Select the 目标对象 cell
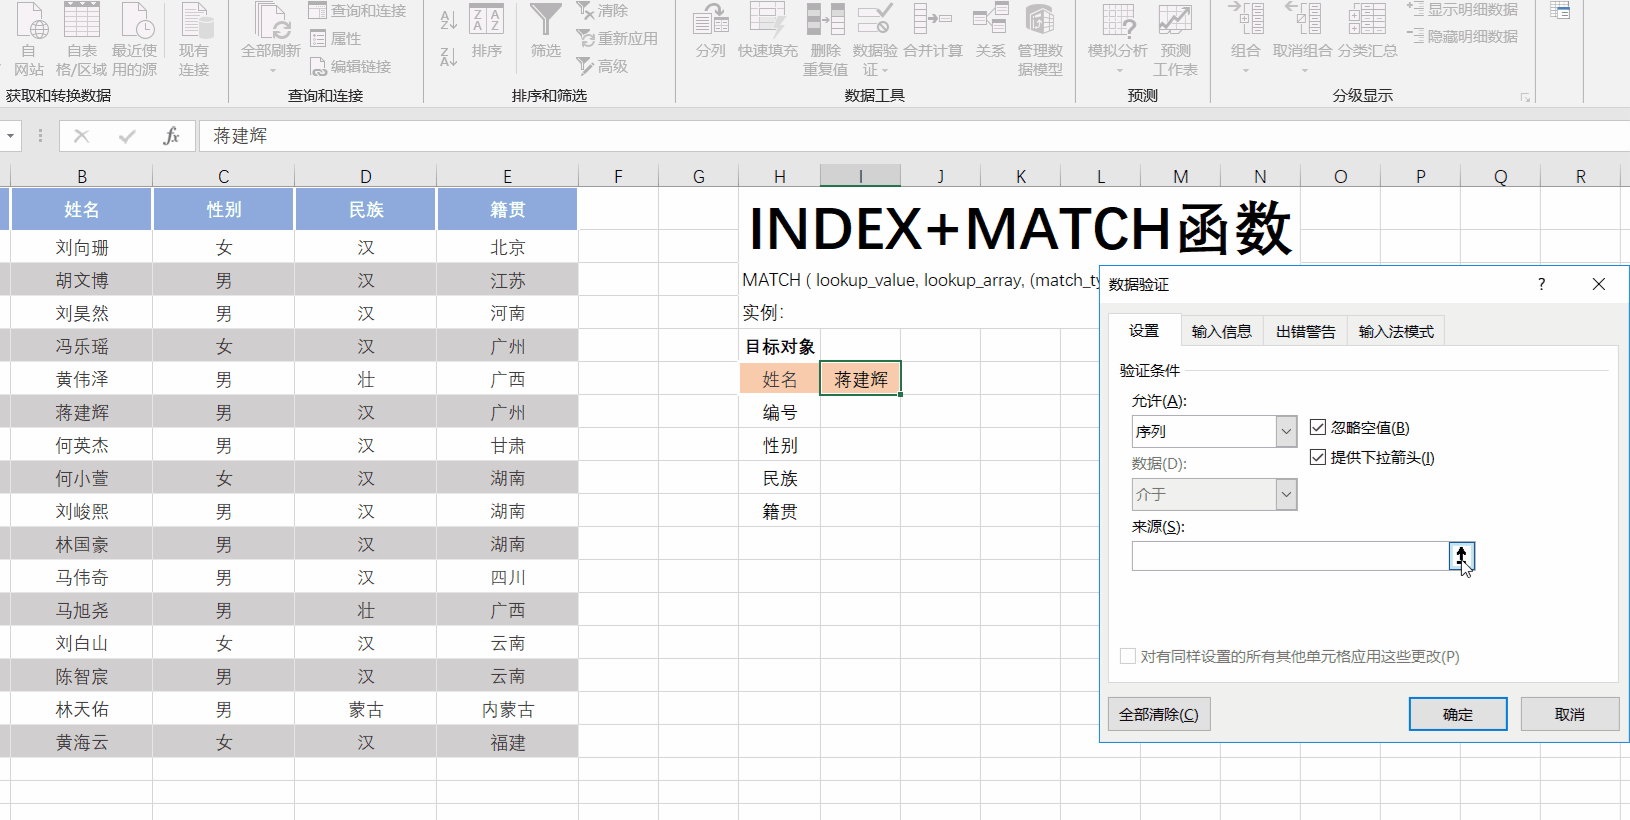The height and width of the screenshot is (820, 1630). tap(780, 346)
